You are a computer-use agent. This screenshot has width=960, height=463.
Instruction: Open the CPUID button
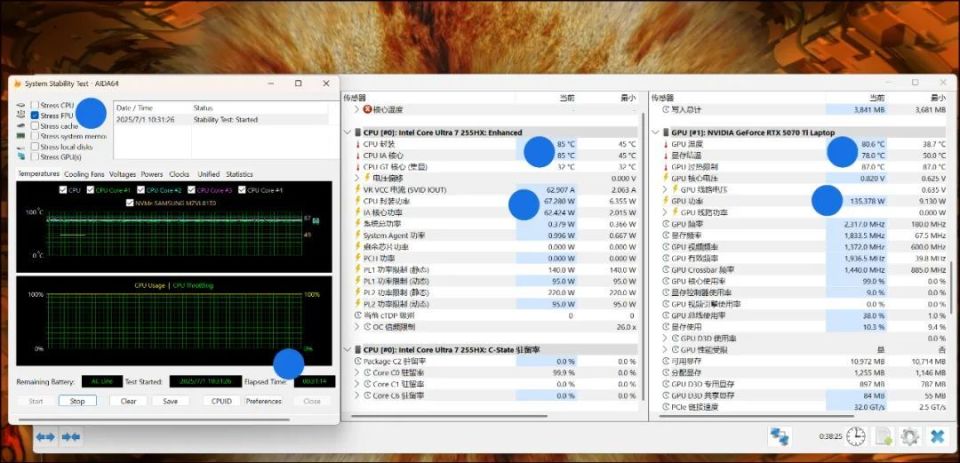(222, 401)
